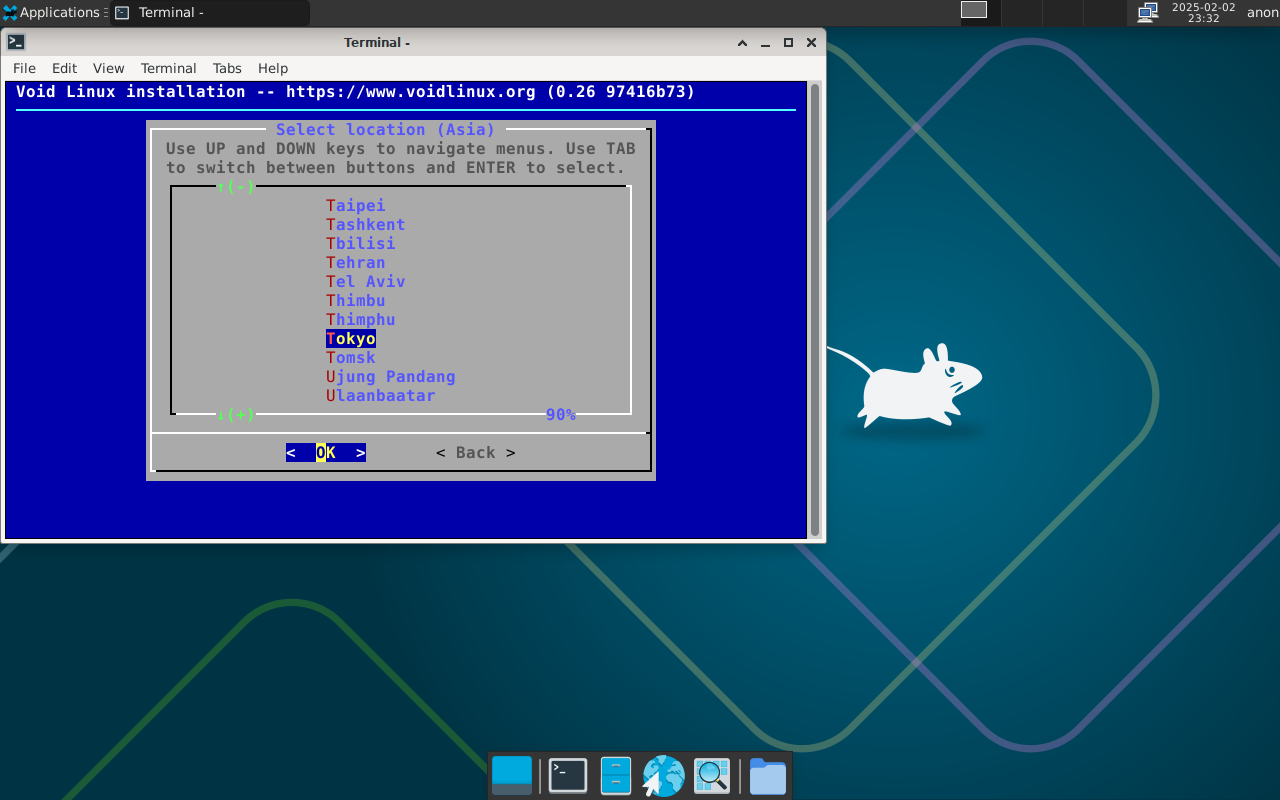Launch the Web Browser from the dock
The height and width of the screenshot is (800, 1280).
(x=663, y=775)
